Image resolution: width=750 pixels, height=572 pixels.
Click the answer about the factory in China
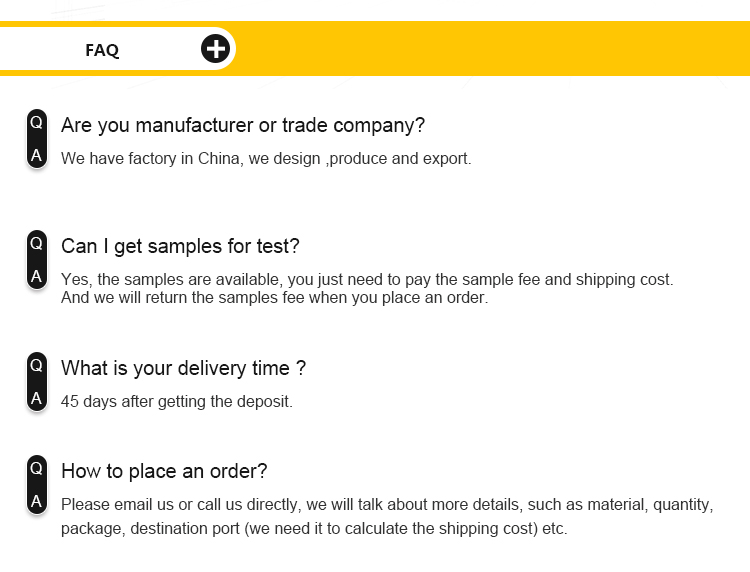click(x=265, y=158)
